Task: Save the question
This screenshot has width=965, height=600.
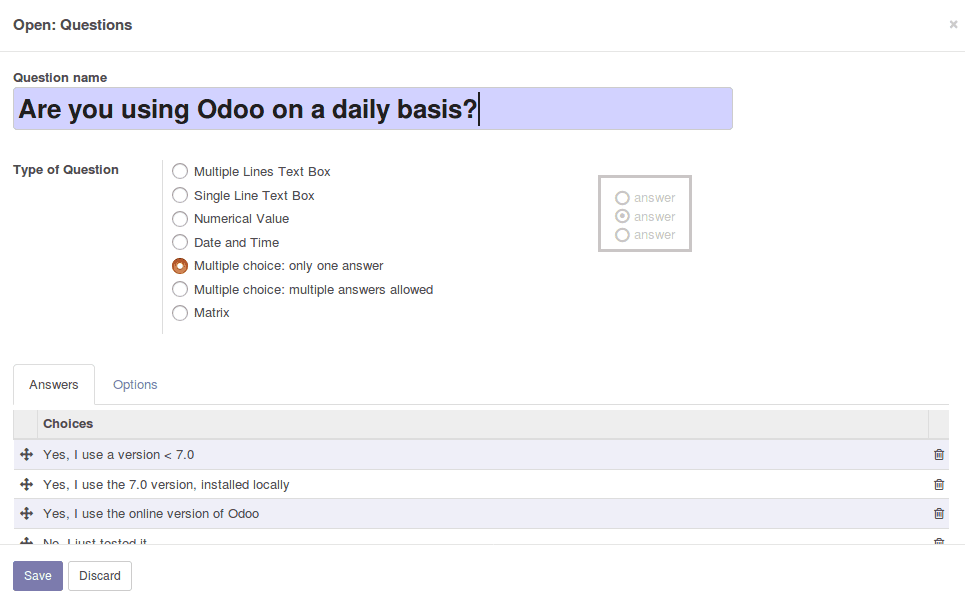Action: pos(38,576)
